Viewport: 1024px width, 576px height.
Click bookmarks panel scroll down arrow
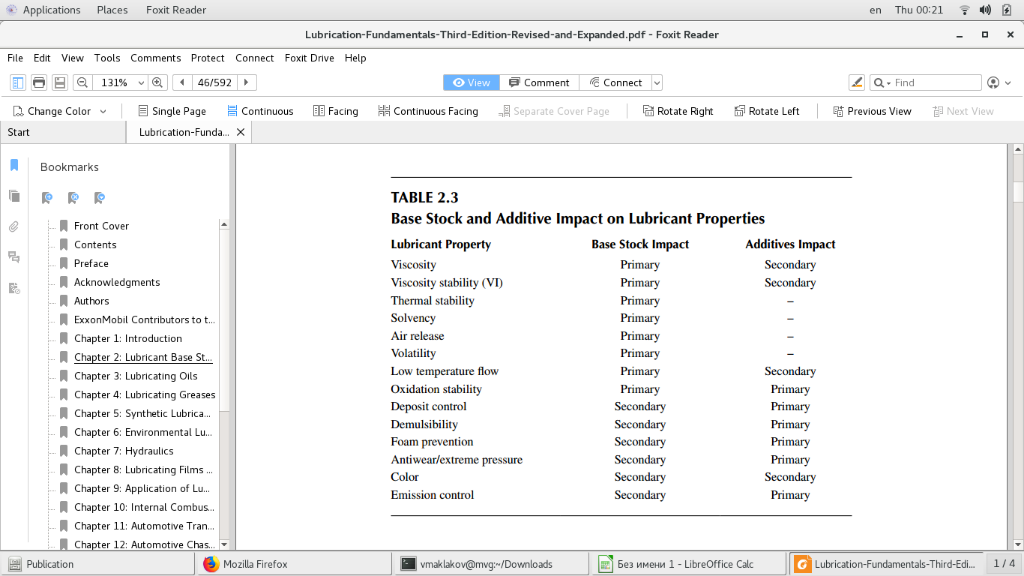pos(224,544)
